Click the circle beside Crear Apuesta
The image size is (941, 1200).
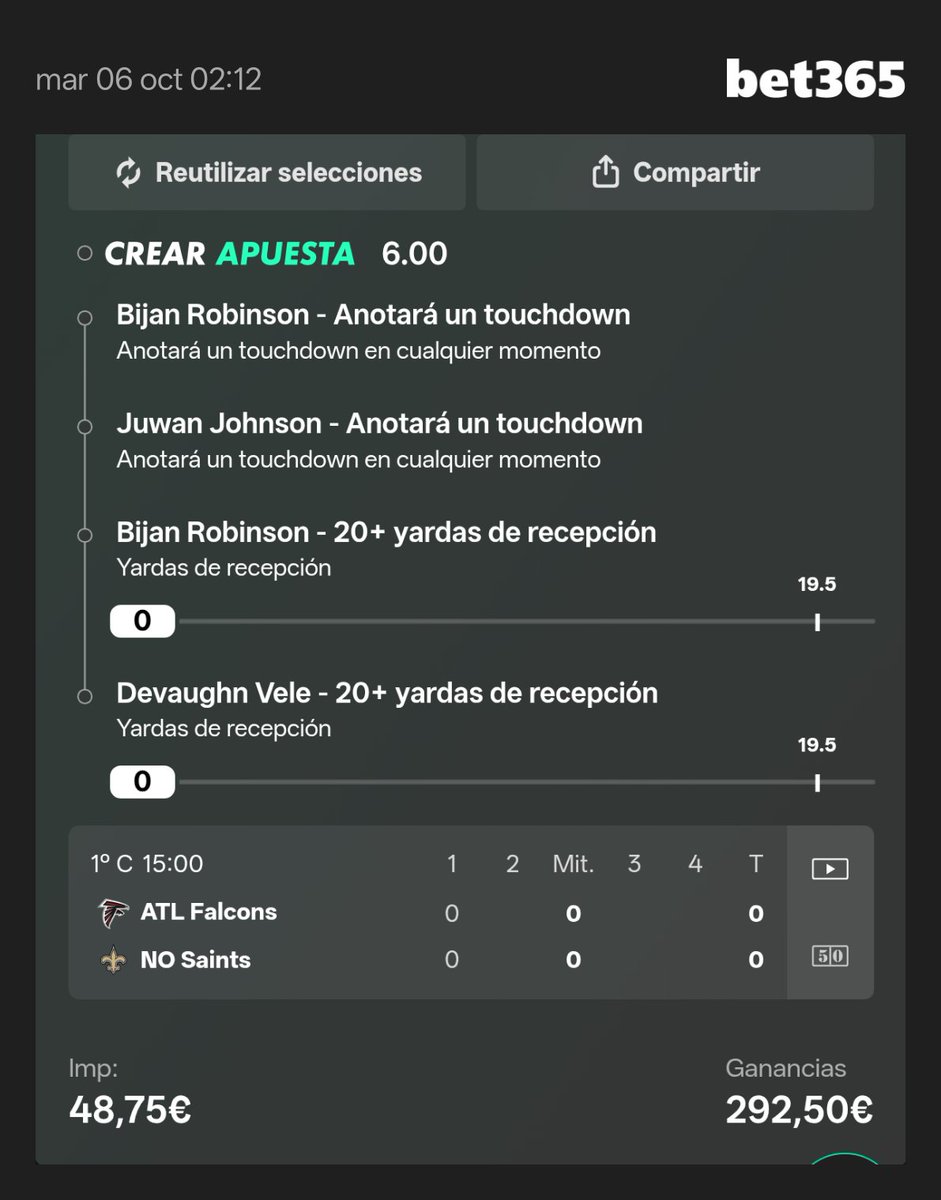point(85,254)
